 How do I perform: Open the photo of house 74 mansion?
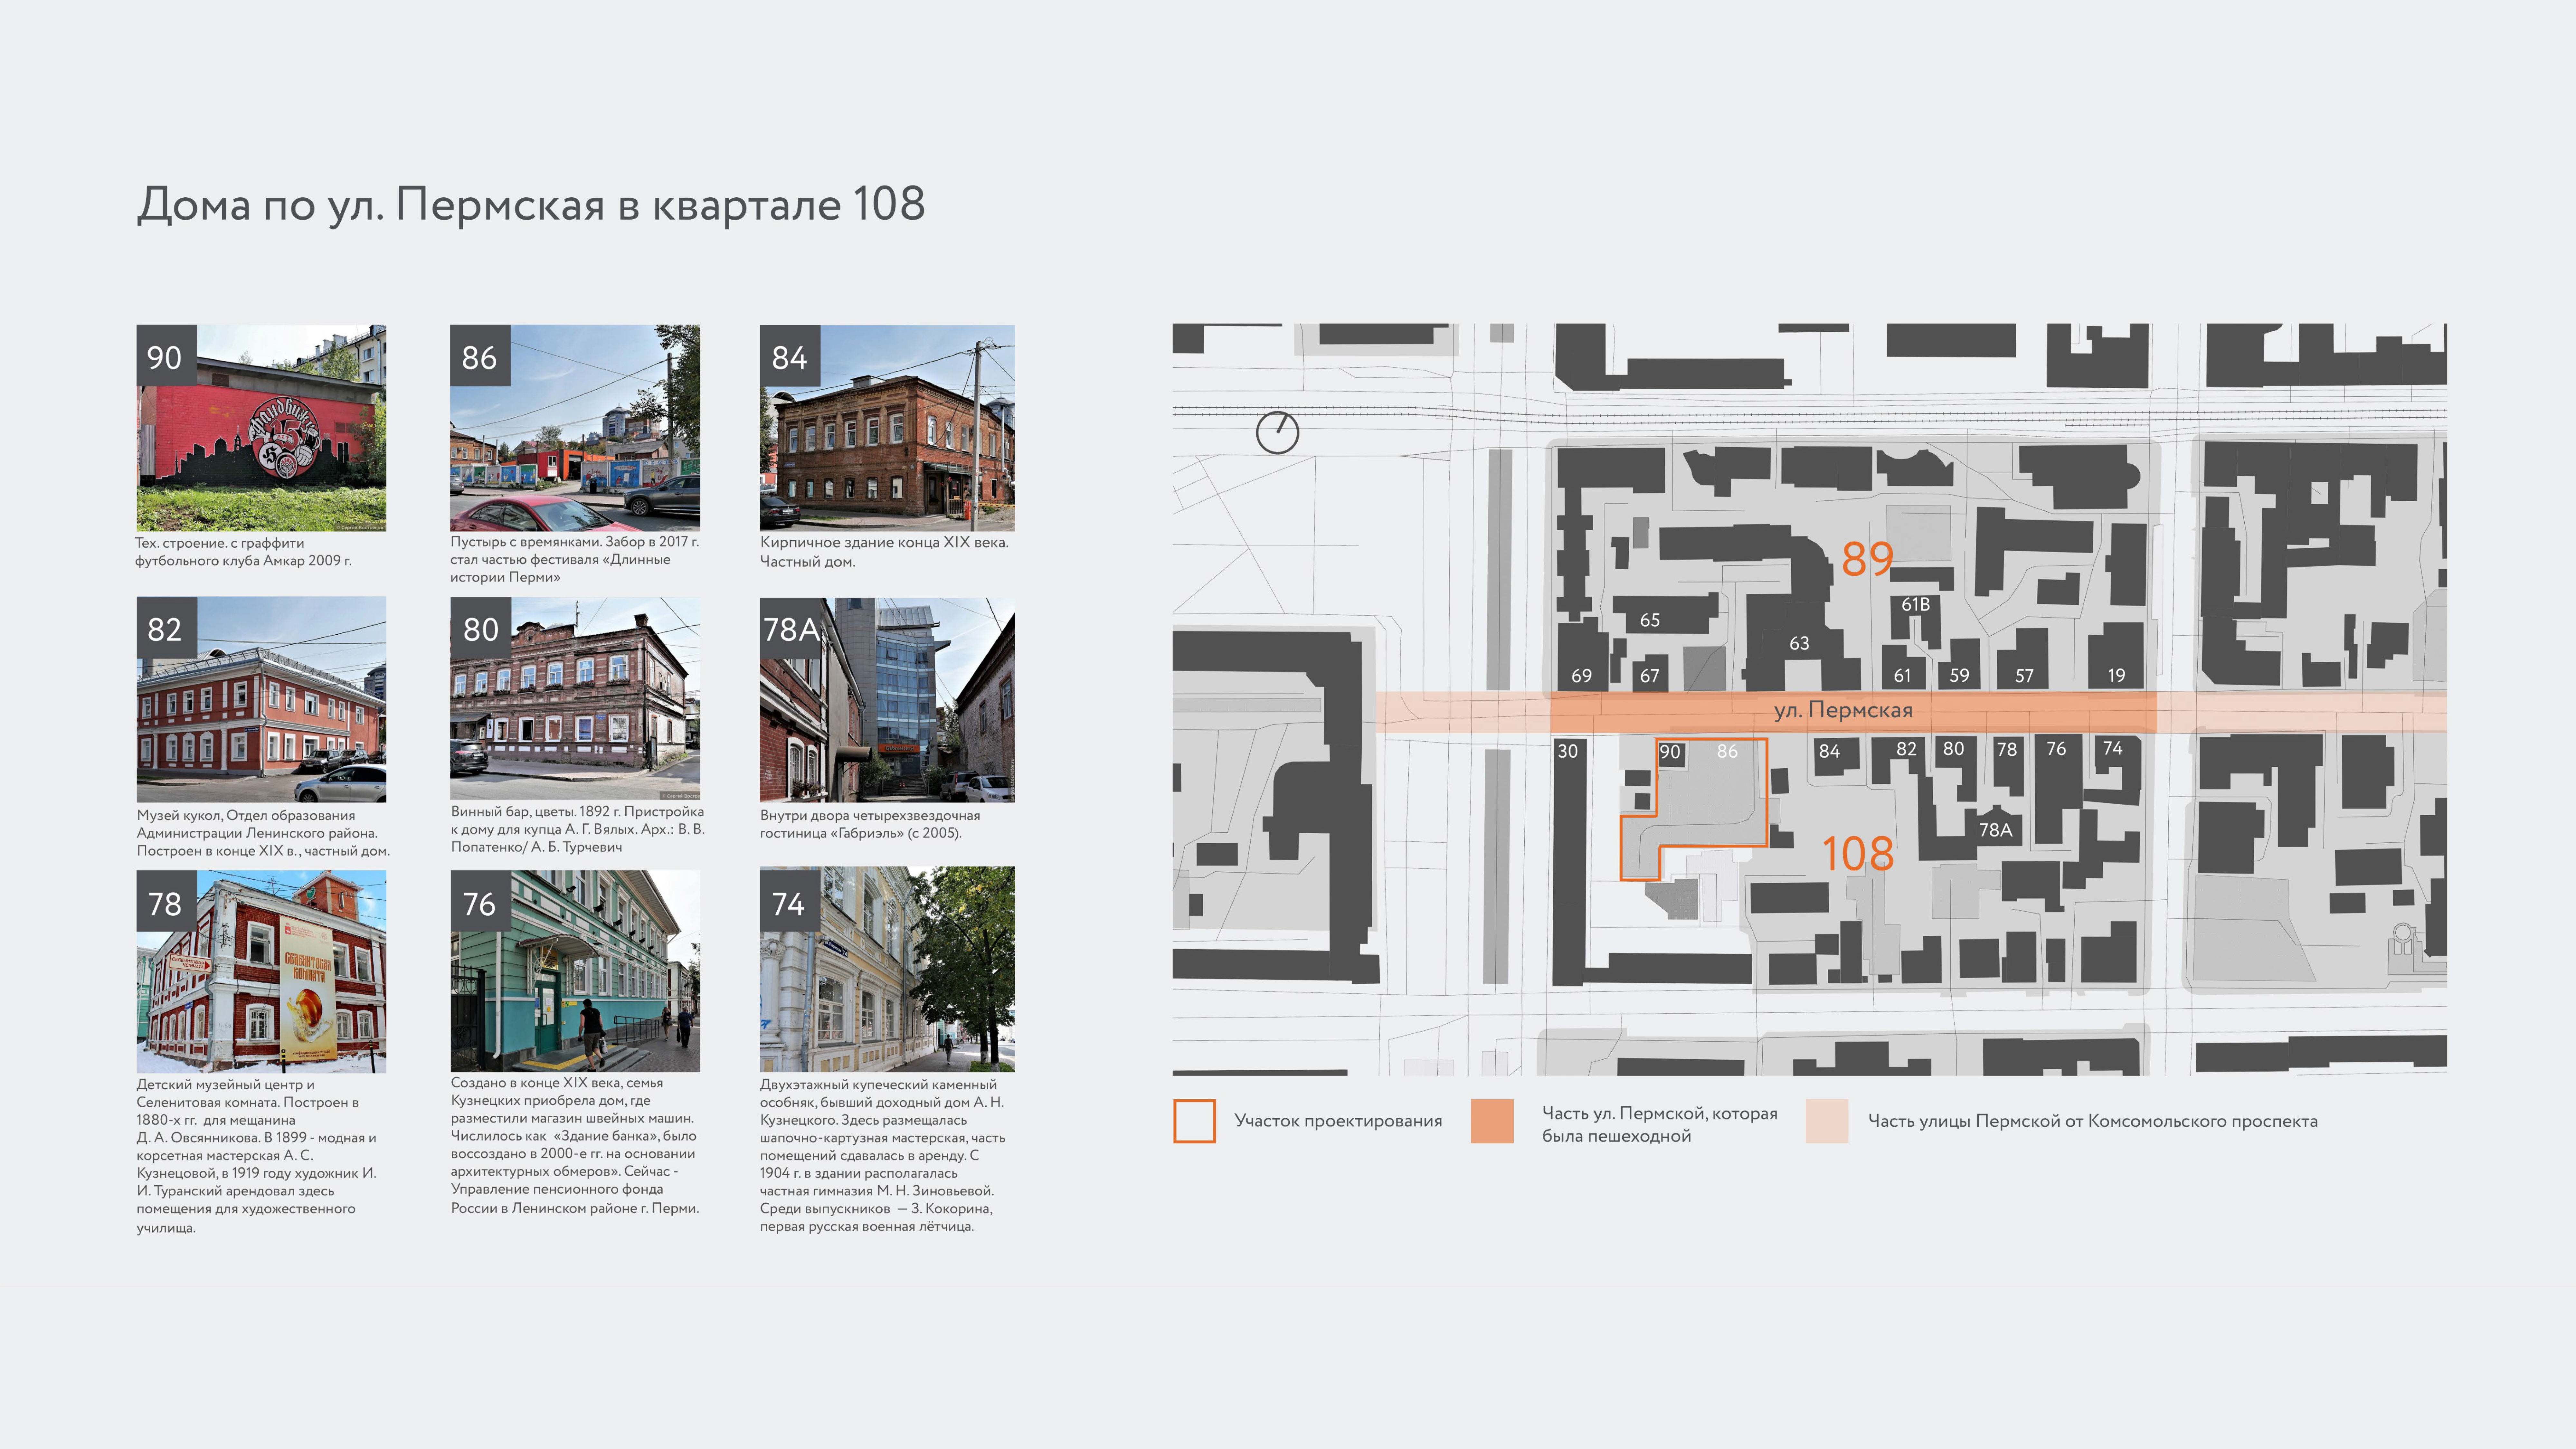point(887,969)
